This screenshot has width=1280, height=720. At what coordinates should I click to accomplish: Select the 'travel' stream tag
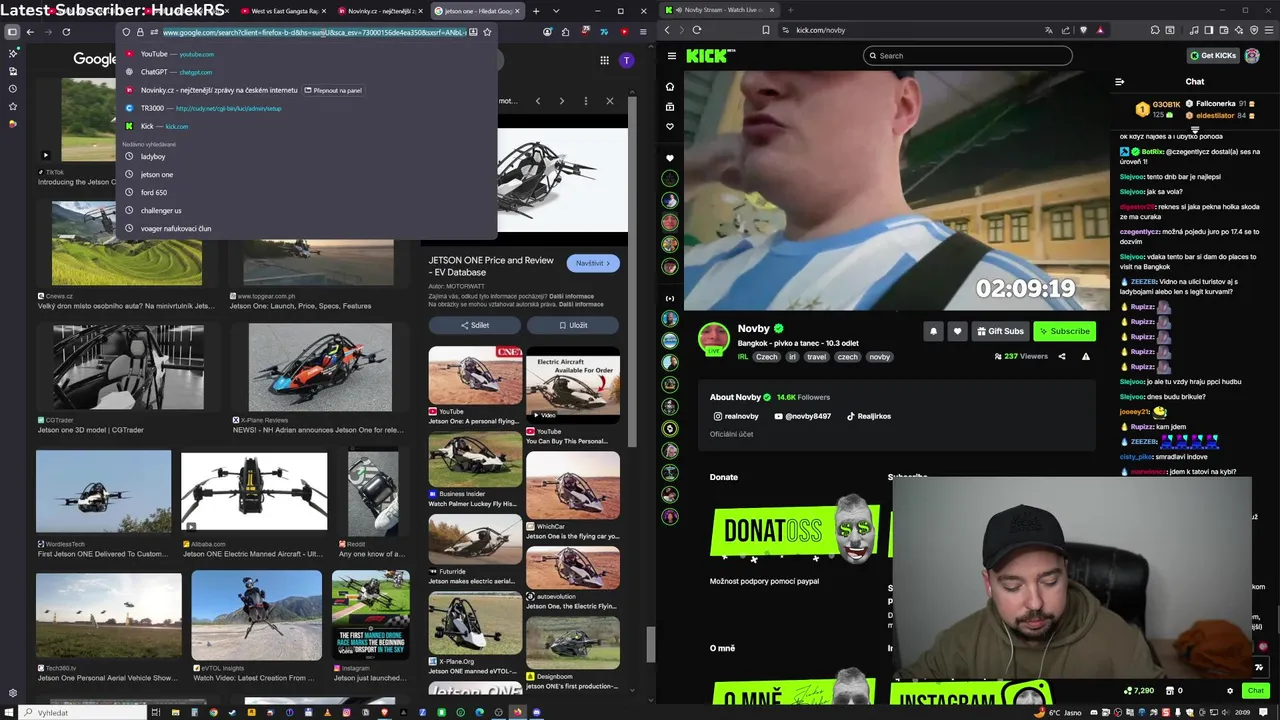pyautogui.click(x=817, y=357)
